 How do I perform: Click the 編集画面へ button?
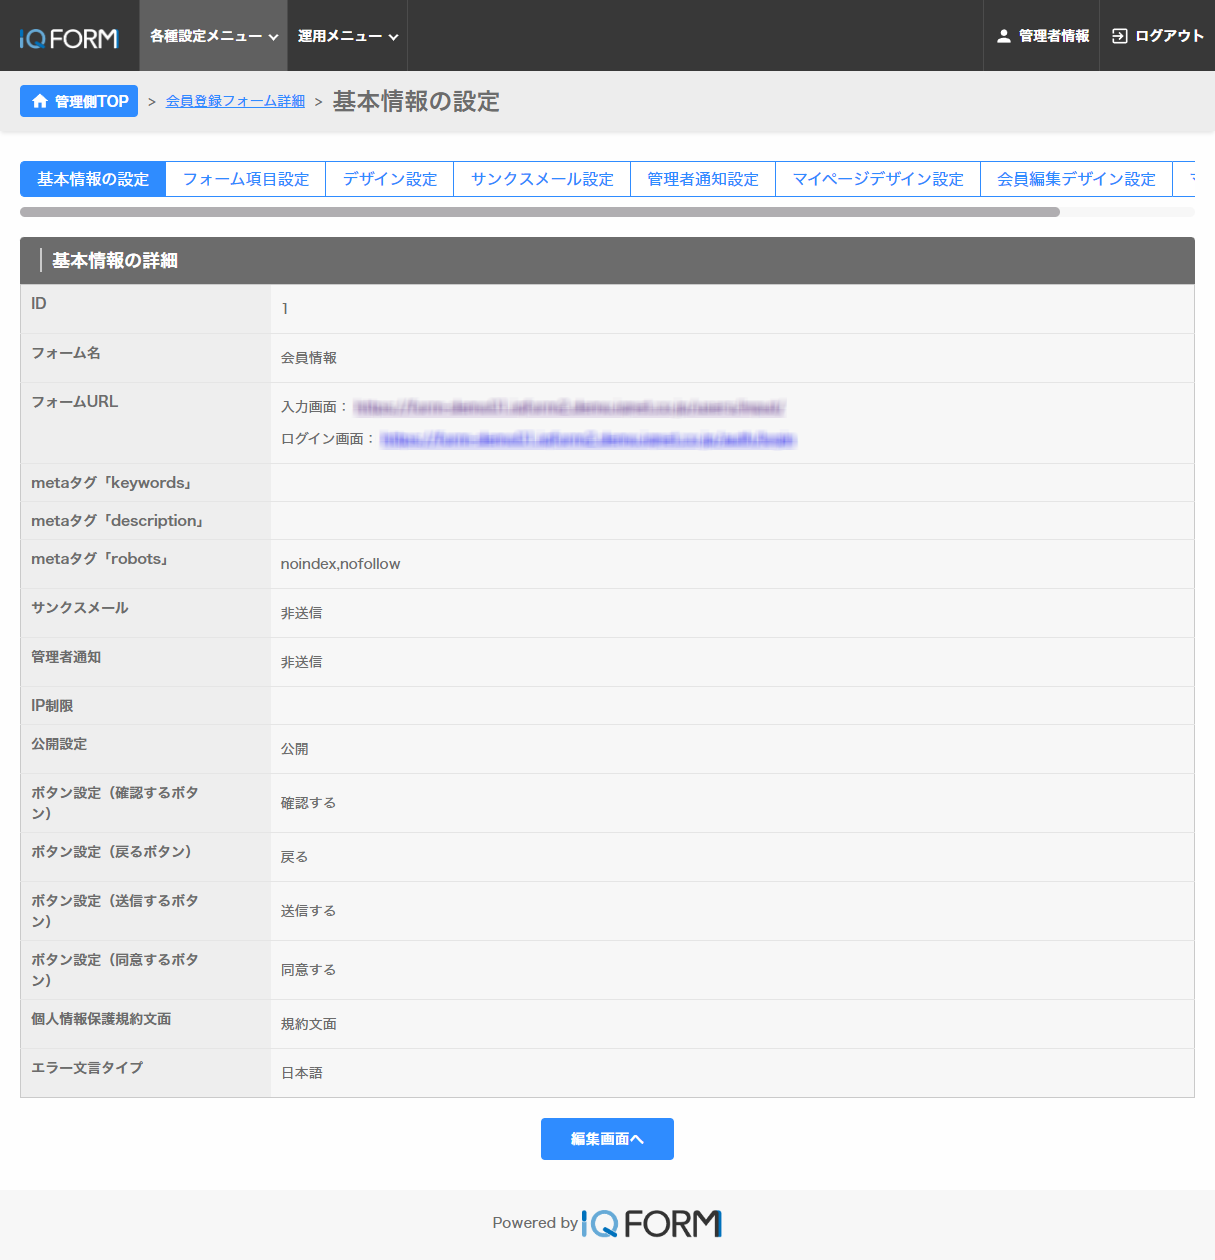pyautogui.click(x=607, y=1139)
